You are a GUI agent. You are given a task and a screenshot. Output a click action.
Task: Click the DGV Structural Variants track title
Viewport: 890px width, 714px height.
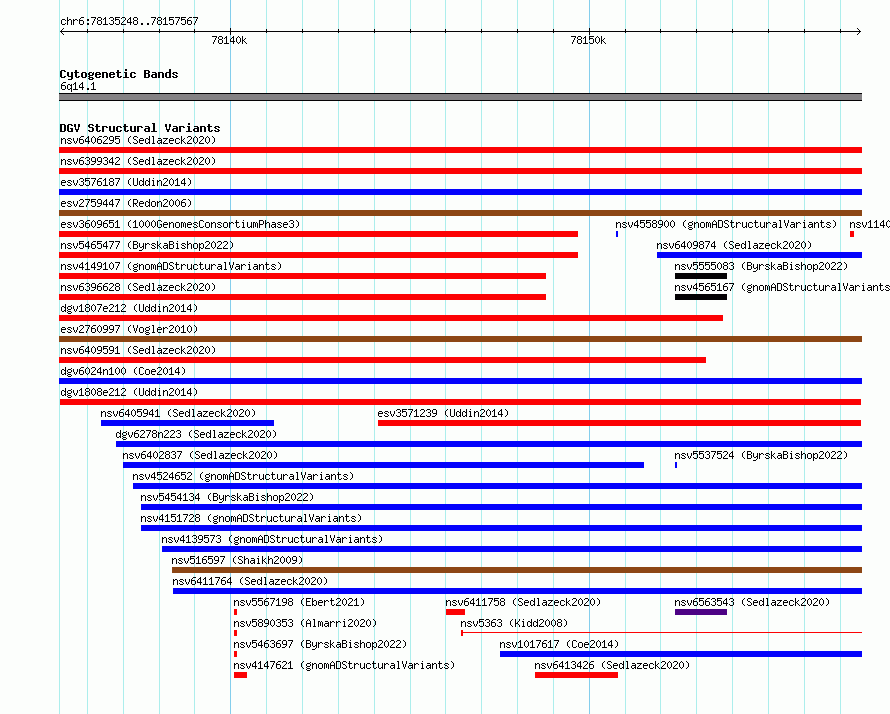140,128
